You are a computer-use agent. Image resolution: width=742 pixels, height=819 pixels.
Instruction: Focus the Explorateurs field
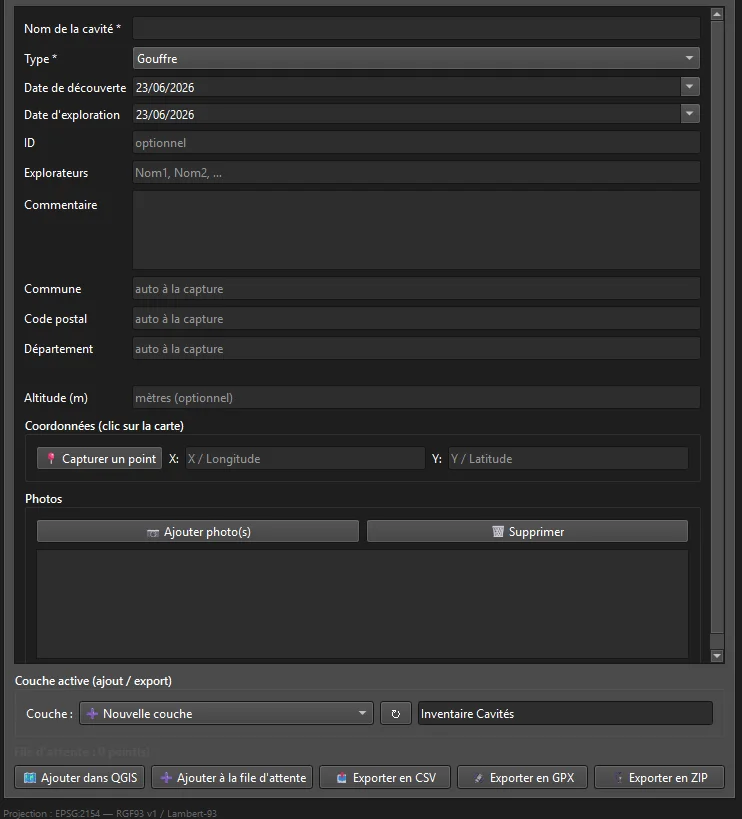point(416,172)
